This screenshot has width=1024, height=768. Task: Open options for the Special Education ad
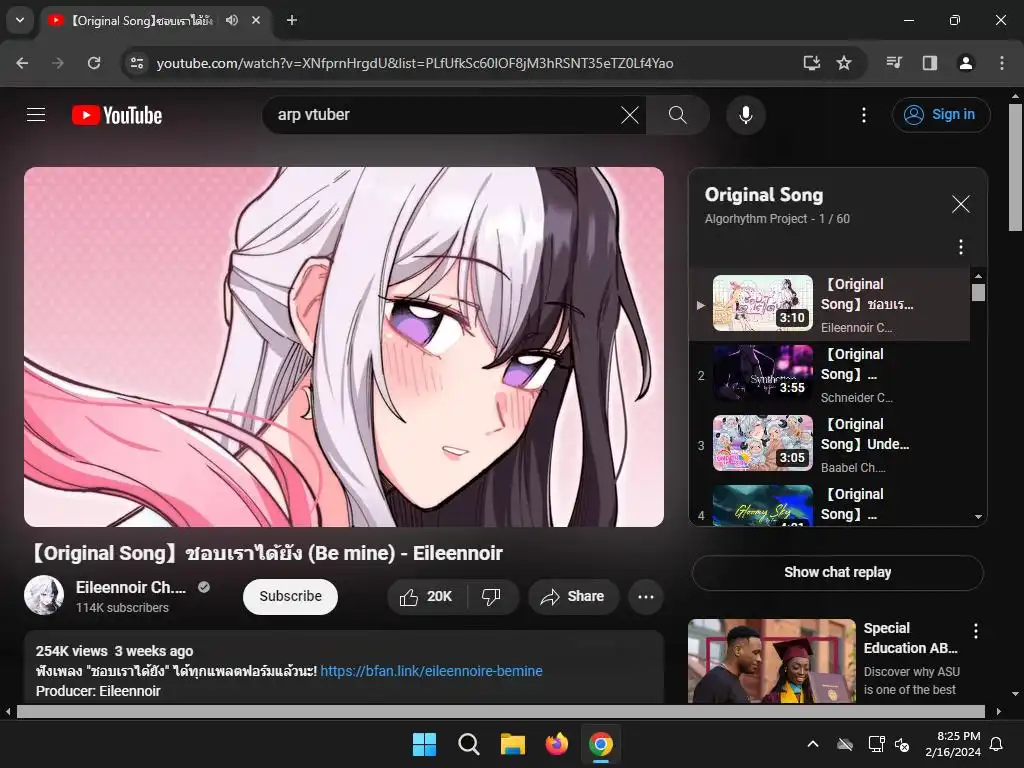coord(976,631)
